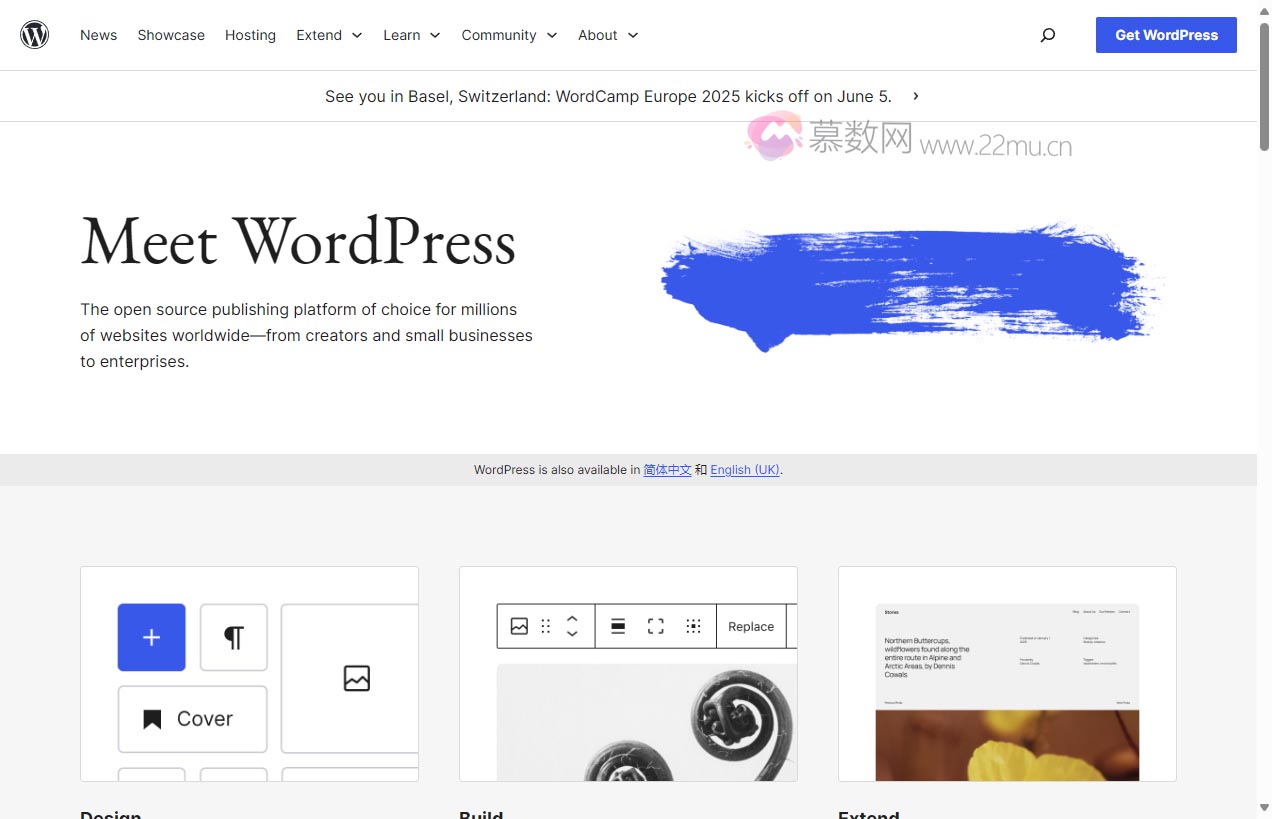Click the Get WordPress button

click(x=1165, y=35)
